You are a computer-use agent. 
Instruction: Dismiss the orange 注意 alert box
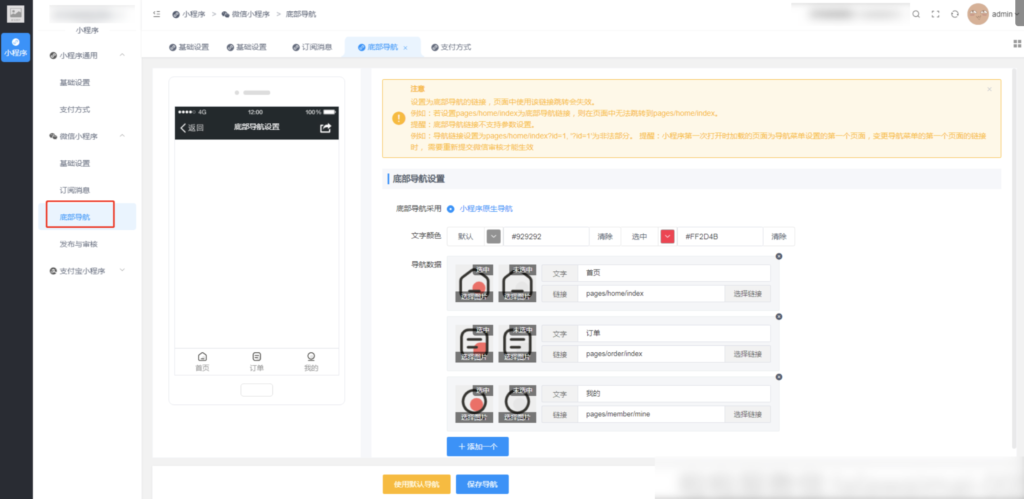[x=989, y=89]
